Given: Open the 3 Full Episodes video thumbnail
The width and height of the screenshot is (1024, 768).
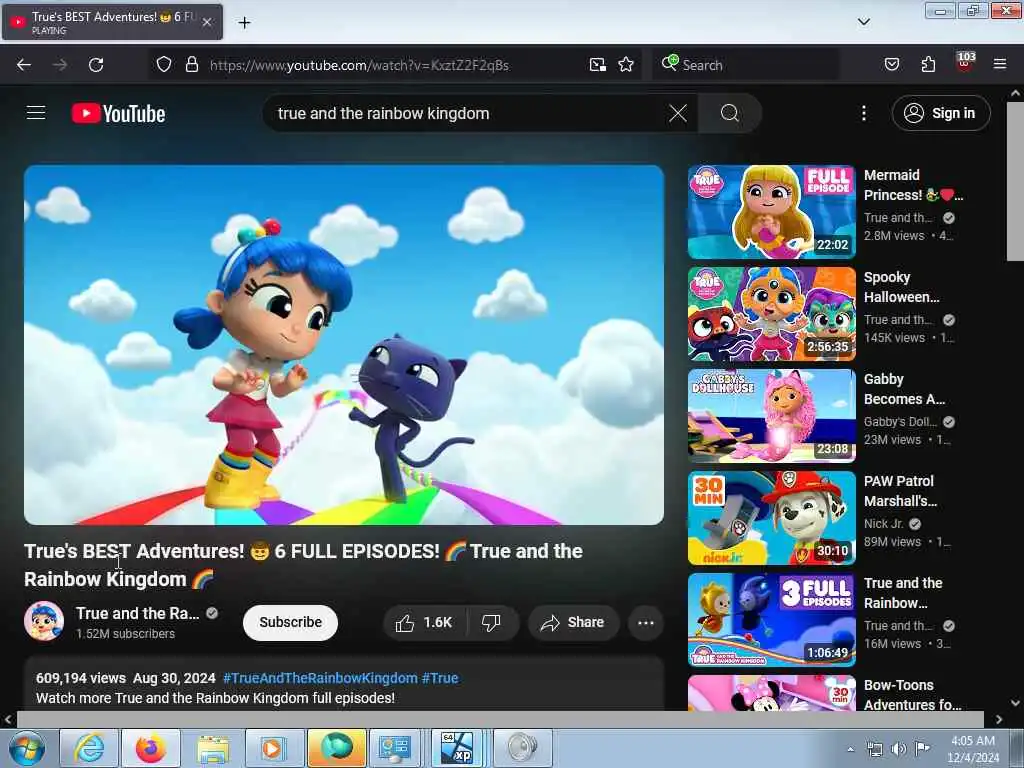Looking at the screenshot, I should pyautogui.click(x=771, y=620).
